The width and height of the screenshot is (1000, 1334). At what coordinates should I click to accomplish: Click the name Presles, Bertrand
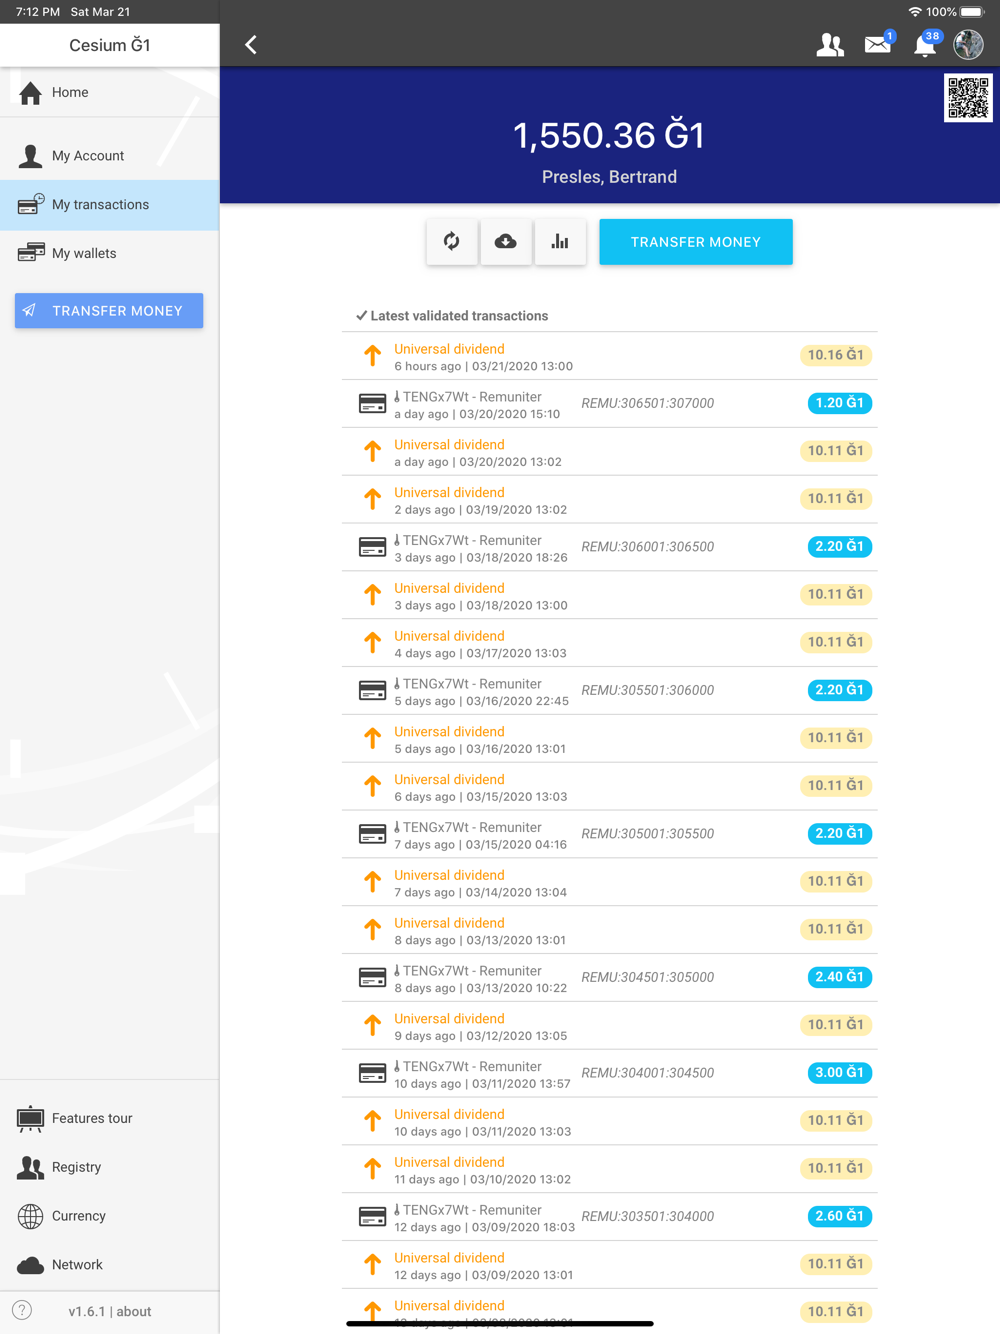click(x=609, y=177)
